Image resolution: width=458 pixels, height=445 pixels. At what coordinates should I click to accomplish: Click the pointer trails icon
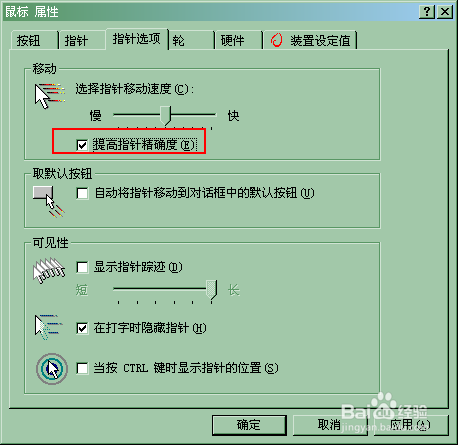49,270
